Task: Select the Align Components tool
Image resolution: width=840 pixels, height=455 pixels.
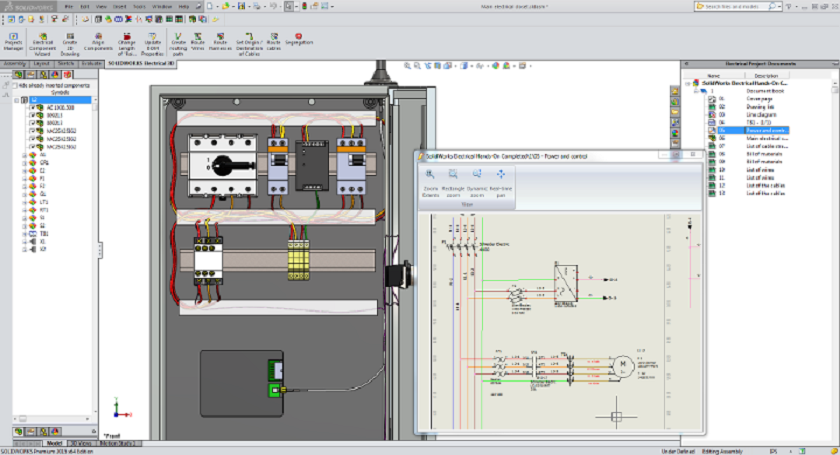Action: coord(98,42)
